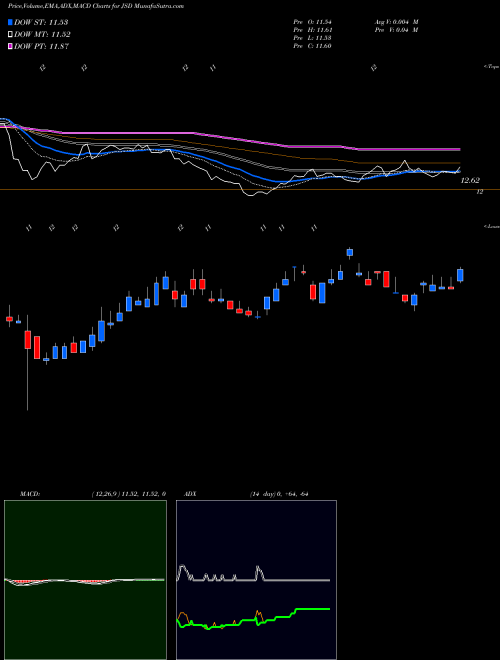Select the 'DOW ST: 11.53' legend label
Viewport: 500px width, 660px height.
(41, 22)
